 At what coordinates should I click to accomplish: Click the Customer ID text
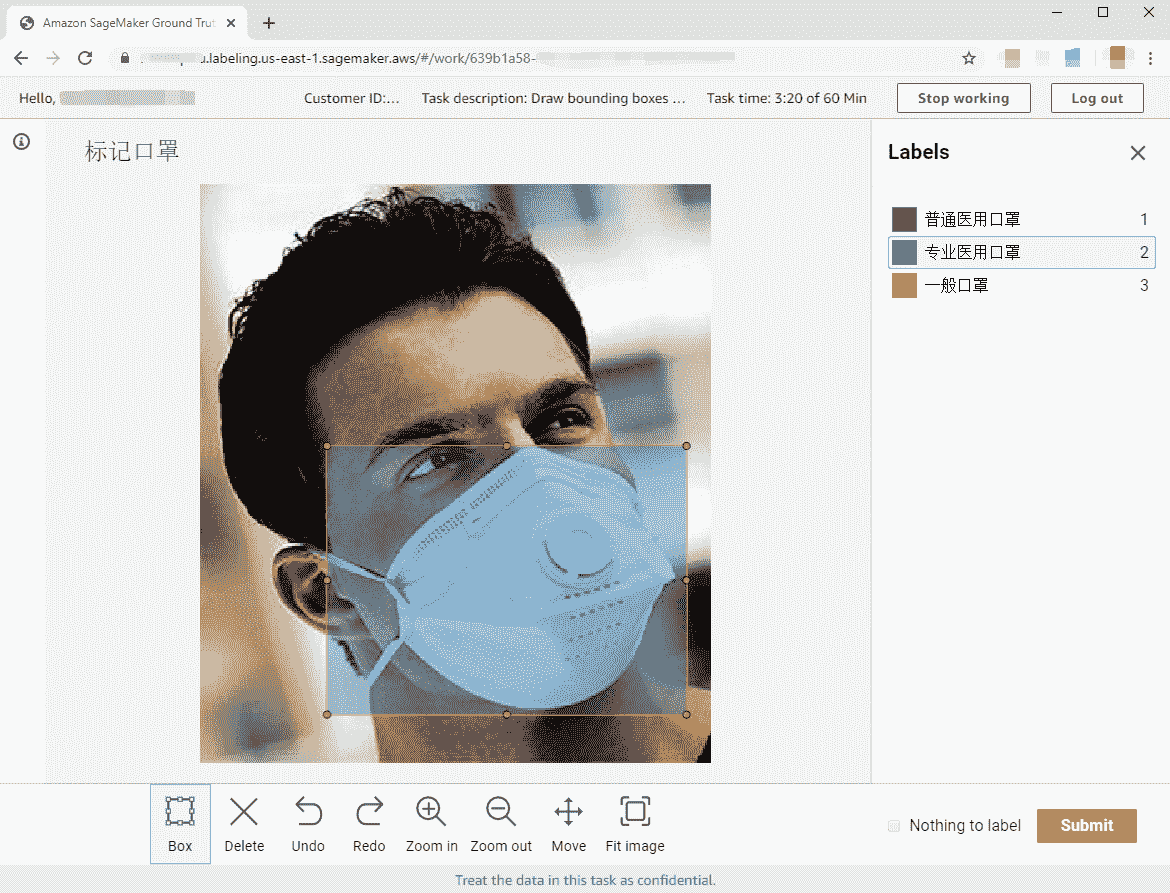(x=351, y=98)
